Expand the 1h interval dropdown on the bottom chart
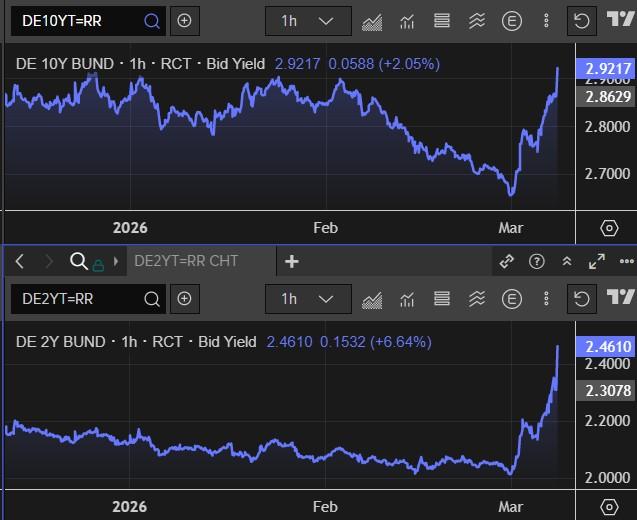The width and height of the screenshot is (637, 520). pos(308,298)
